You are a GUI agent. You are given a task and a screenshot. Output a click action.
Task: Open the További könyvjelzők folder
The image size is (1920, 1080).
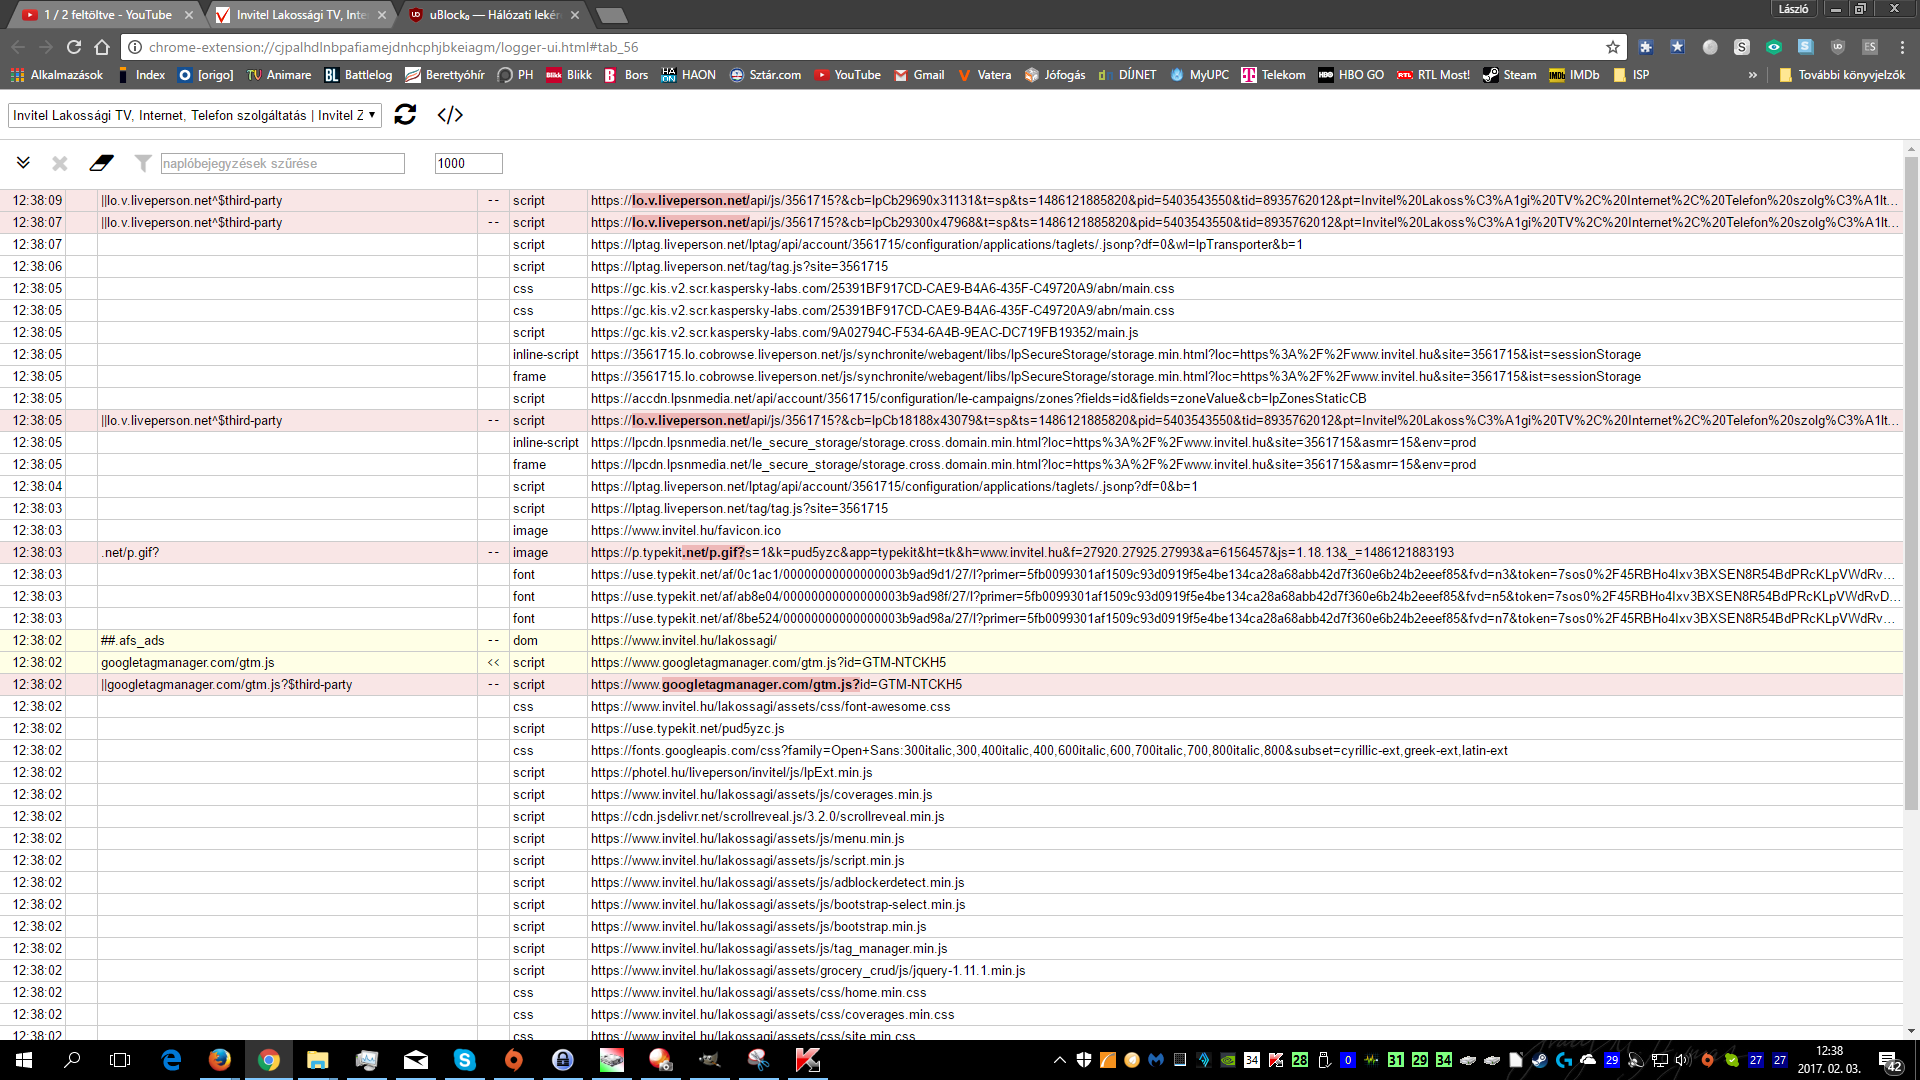click(x=1842, y=75)
